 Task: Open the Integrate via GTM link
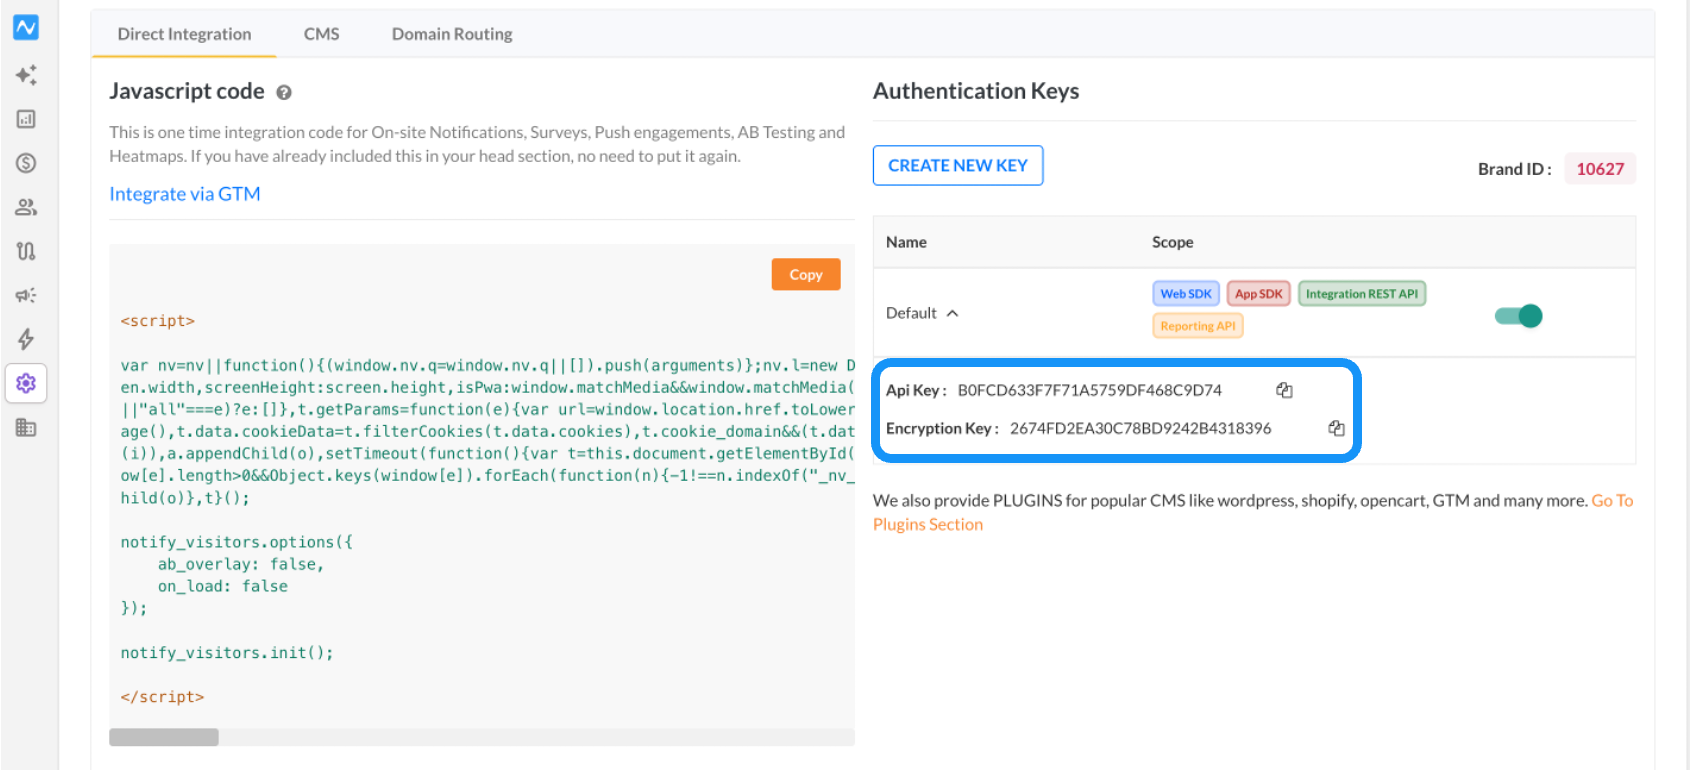[x=185, y=194]
